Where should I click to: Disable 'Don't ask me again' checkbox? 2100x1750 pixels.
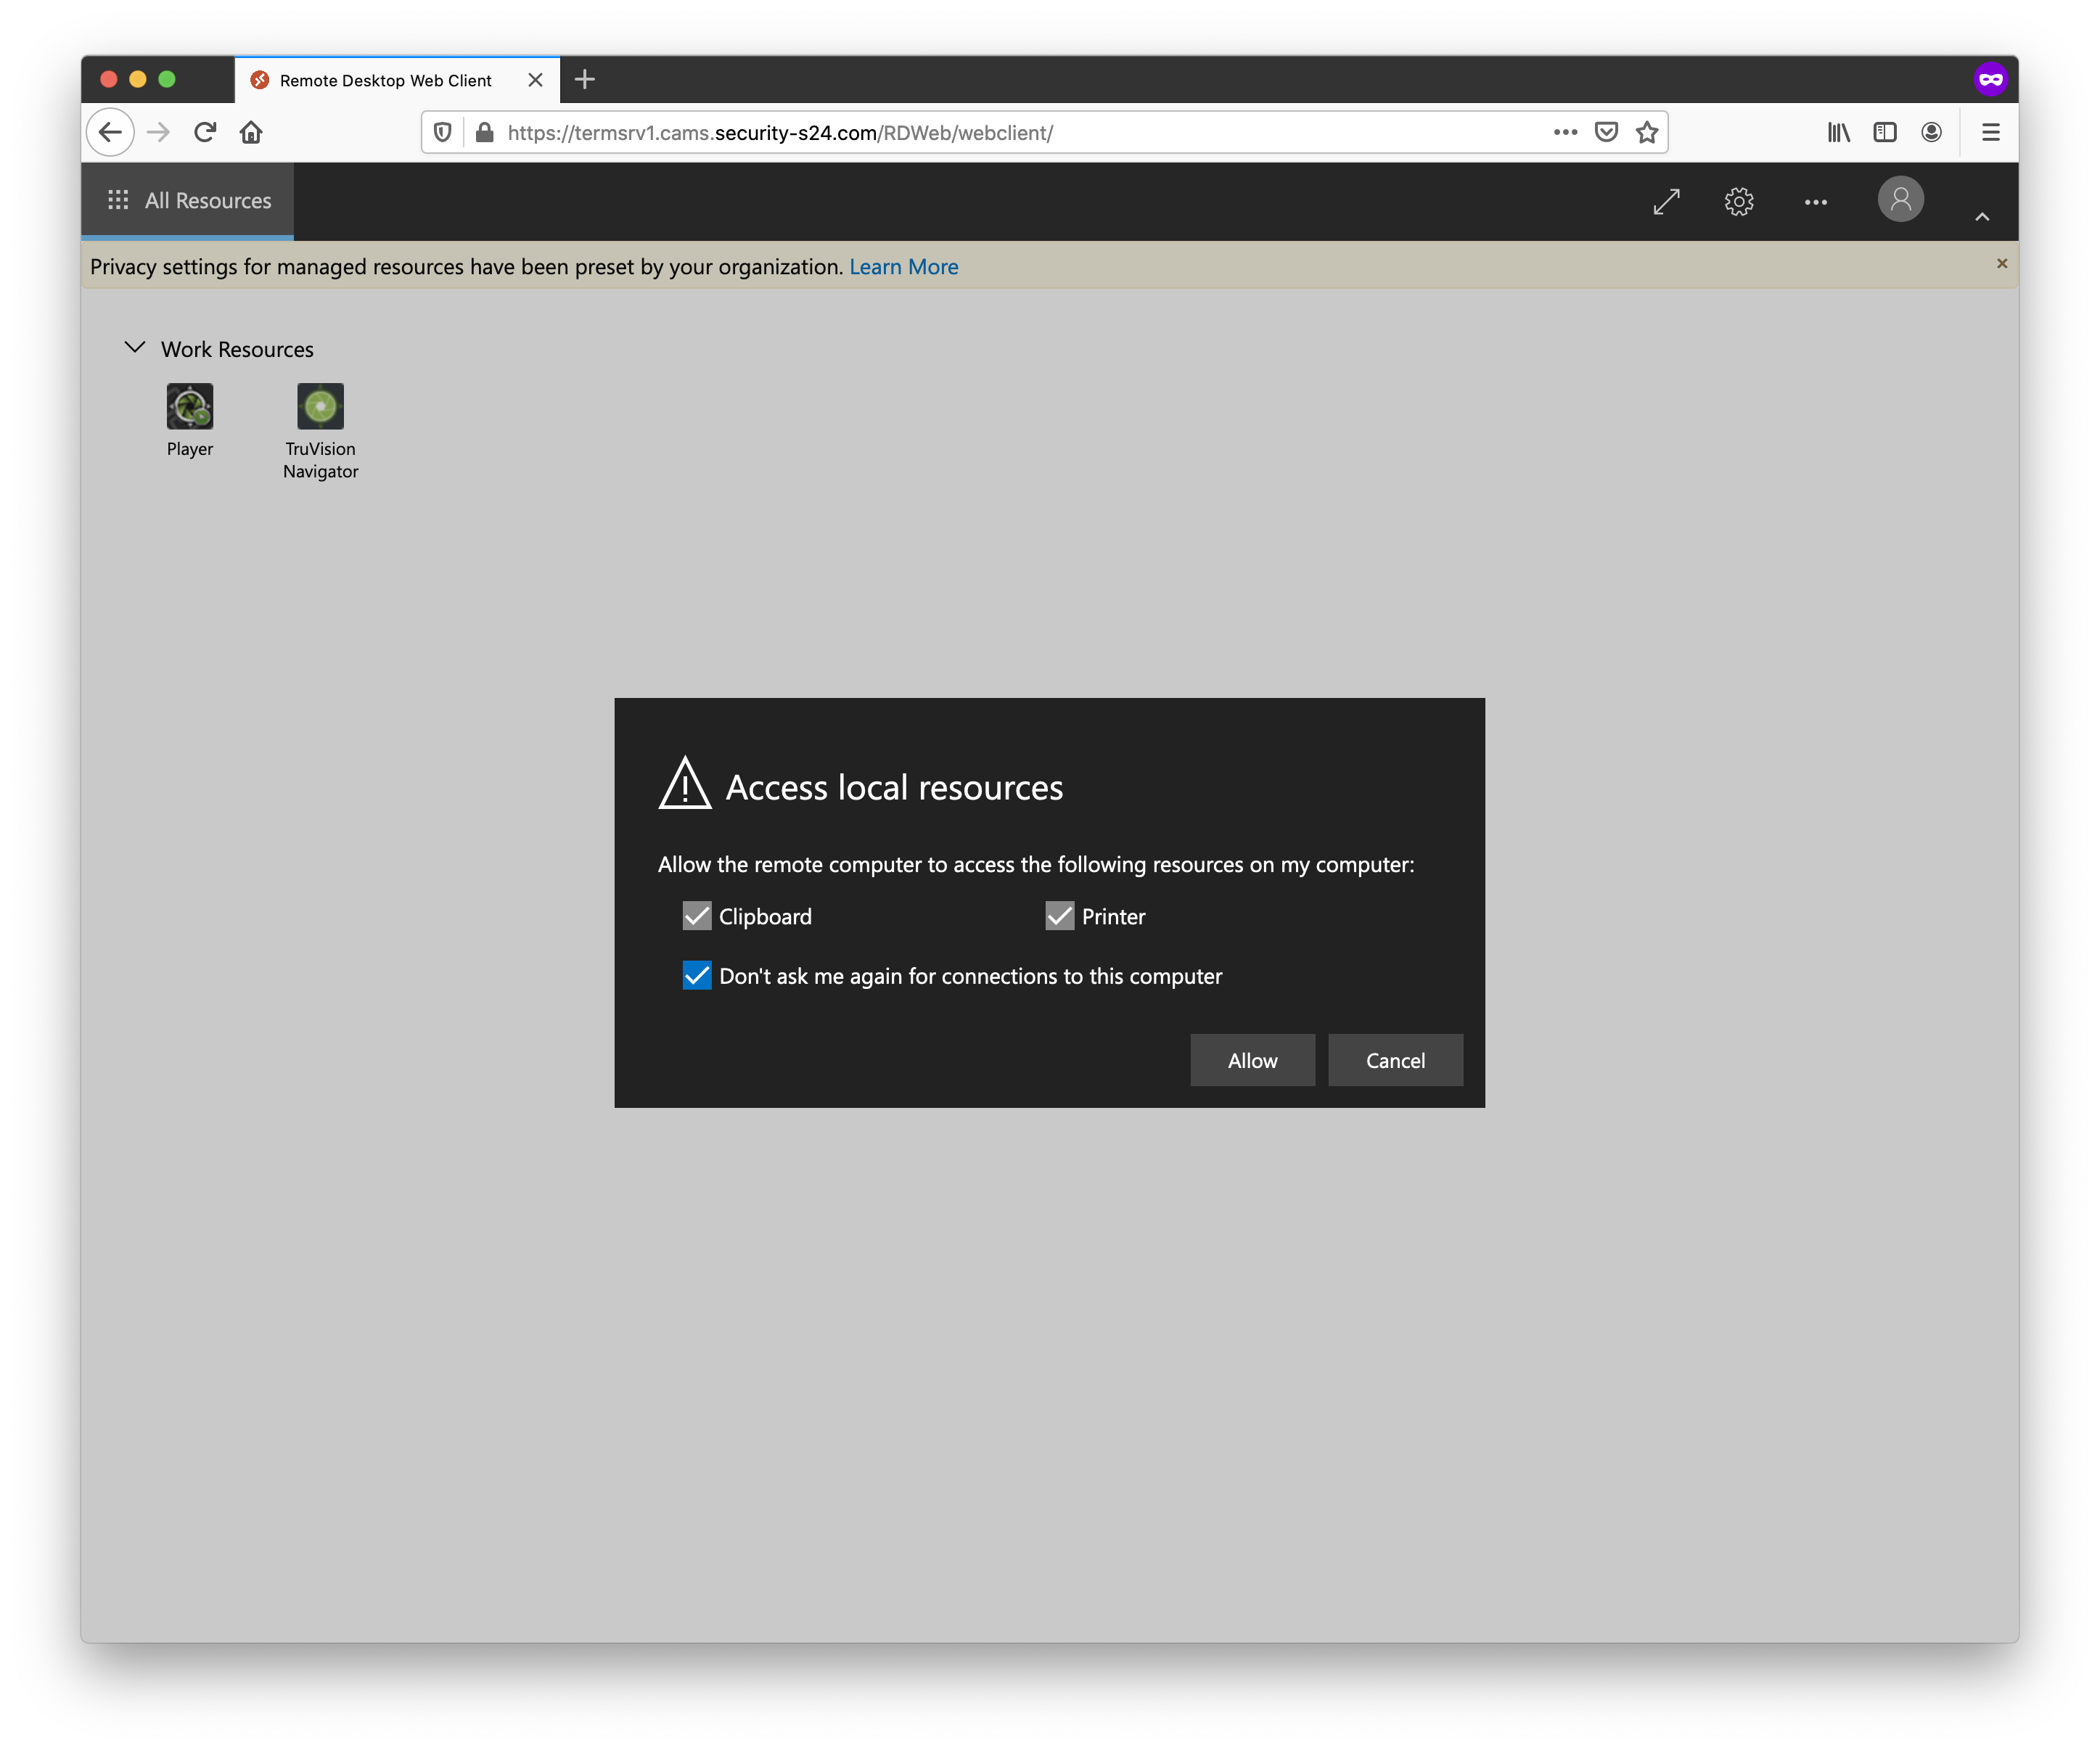(697, 976)
